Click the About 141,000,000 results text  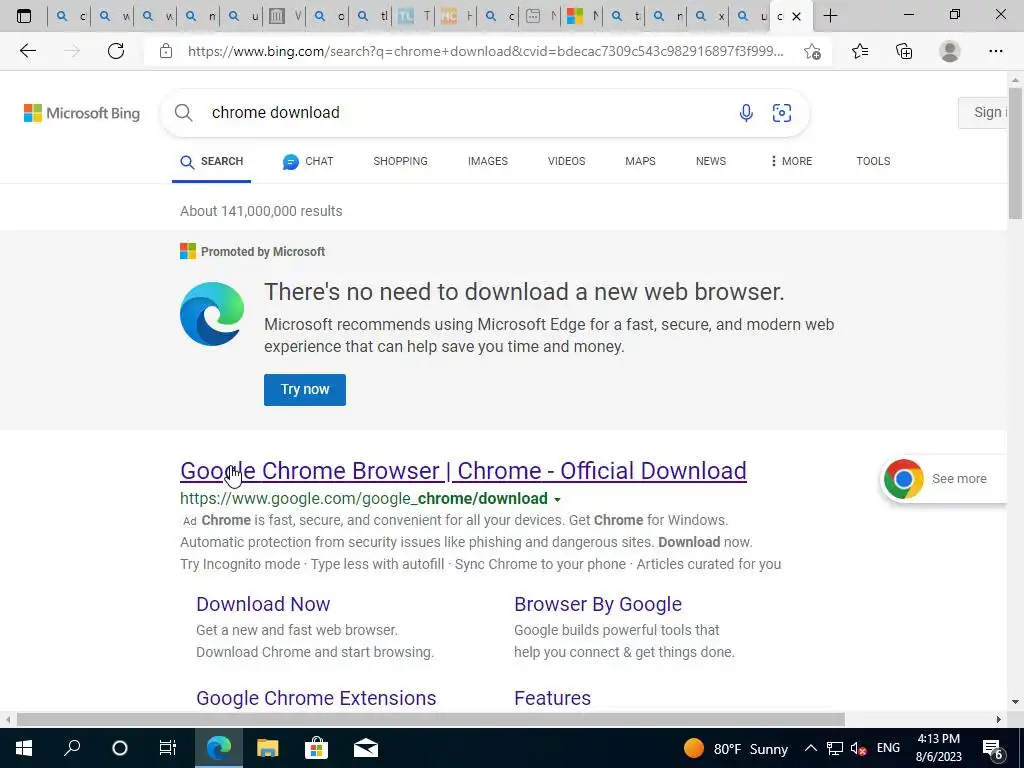[261, 211]
